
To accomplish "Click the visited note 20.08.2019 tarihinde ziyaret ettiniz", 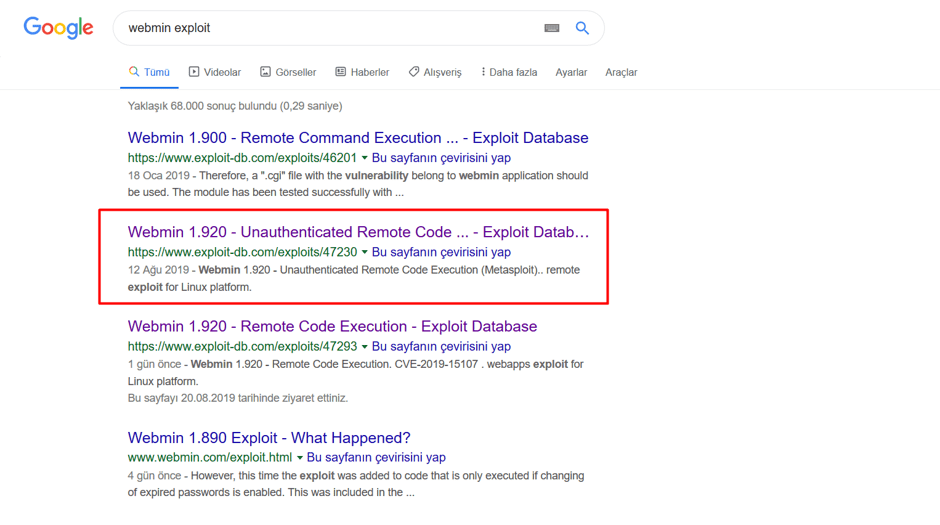I will [237, 398].
